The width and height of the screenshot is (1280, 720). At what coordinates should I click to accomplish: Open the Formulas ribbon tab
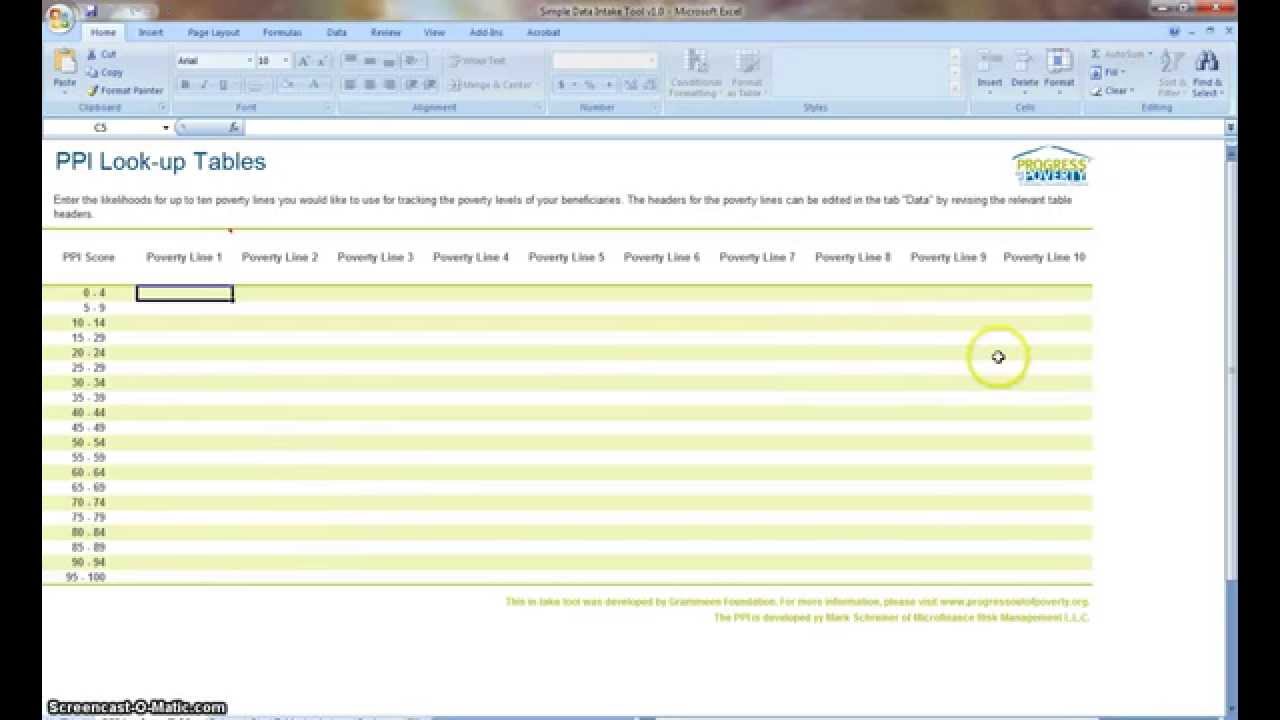click(282, 32)
